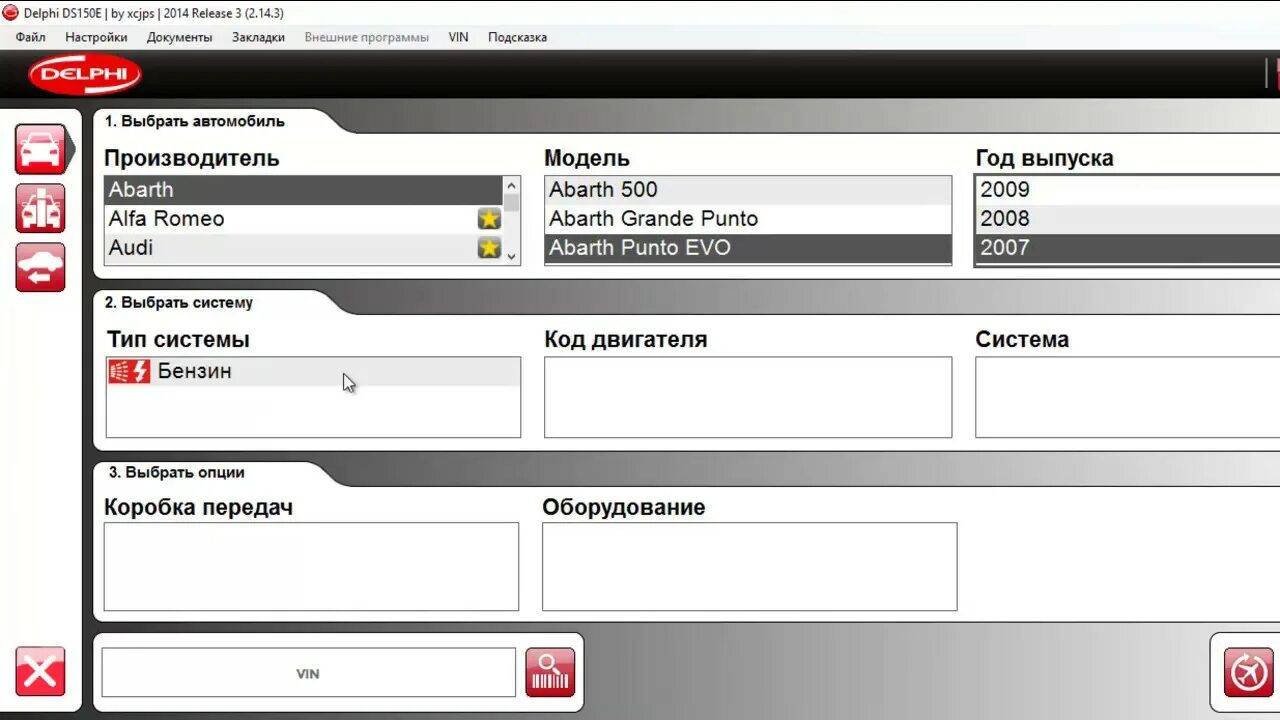
Task: Click inside the VIN input field
Action: point(308,673)
